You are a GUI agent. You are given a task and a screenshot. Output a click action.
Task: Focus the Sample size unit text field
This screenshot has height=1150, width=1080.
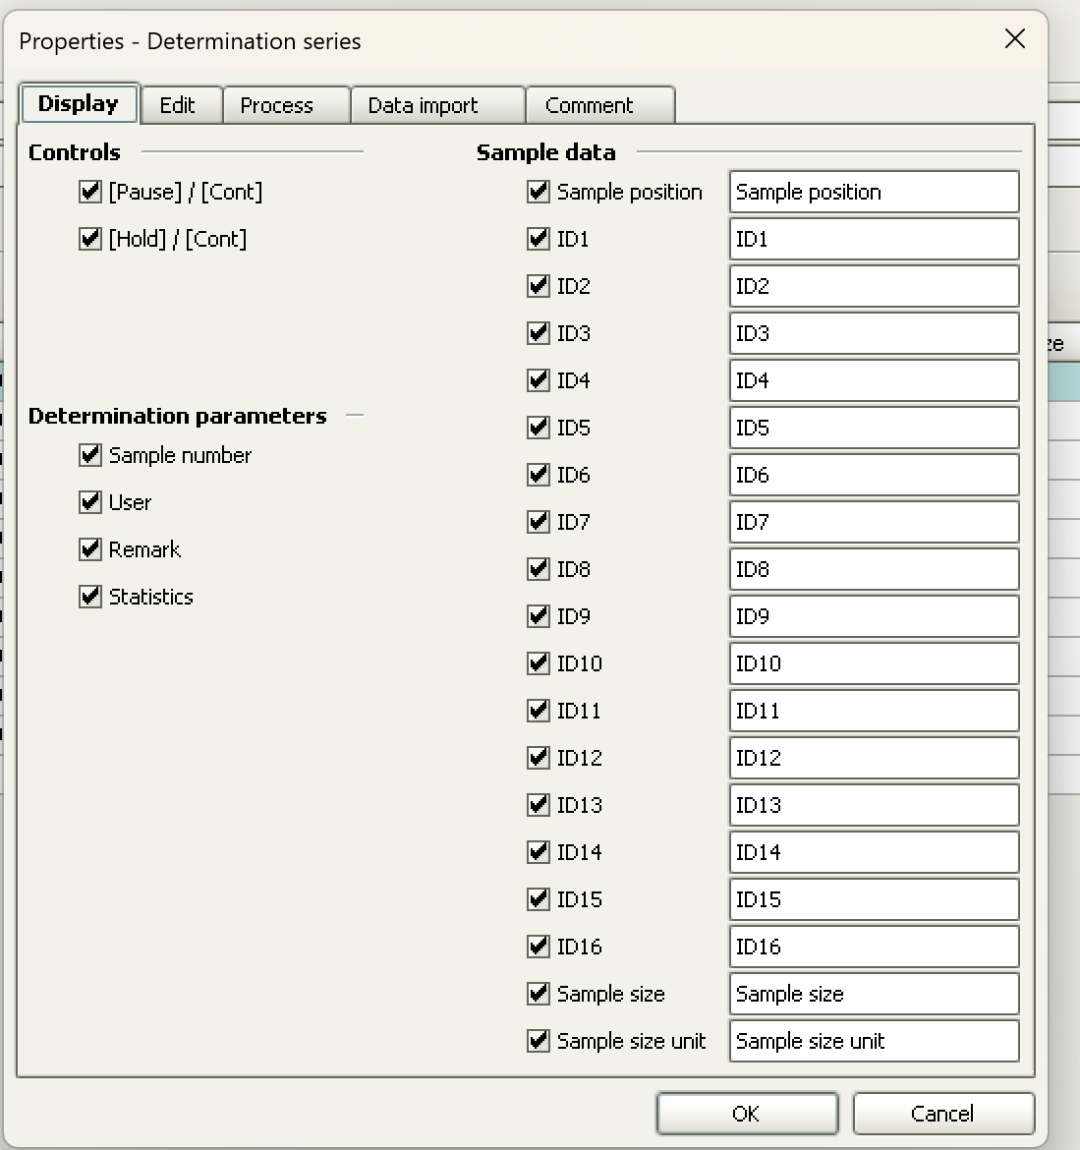874,1041
